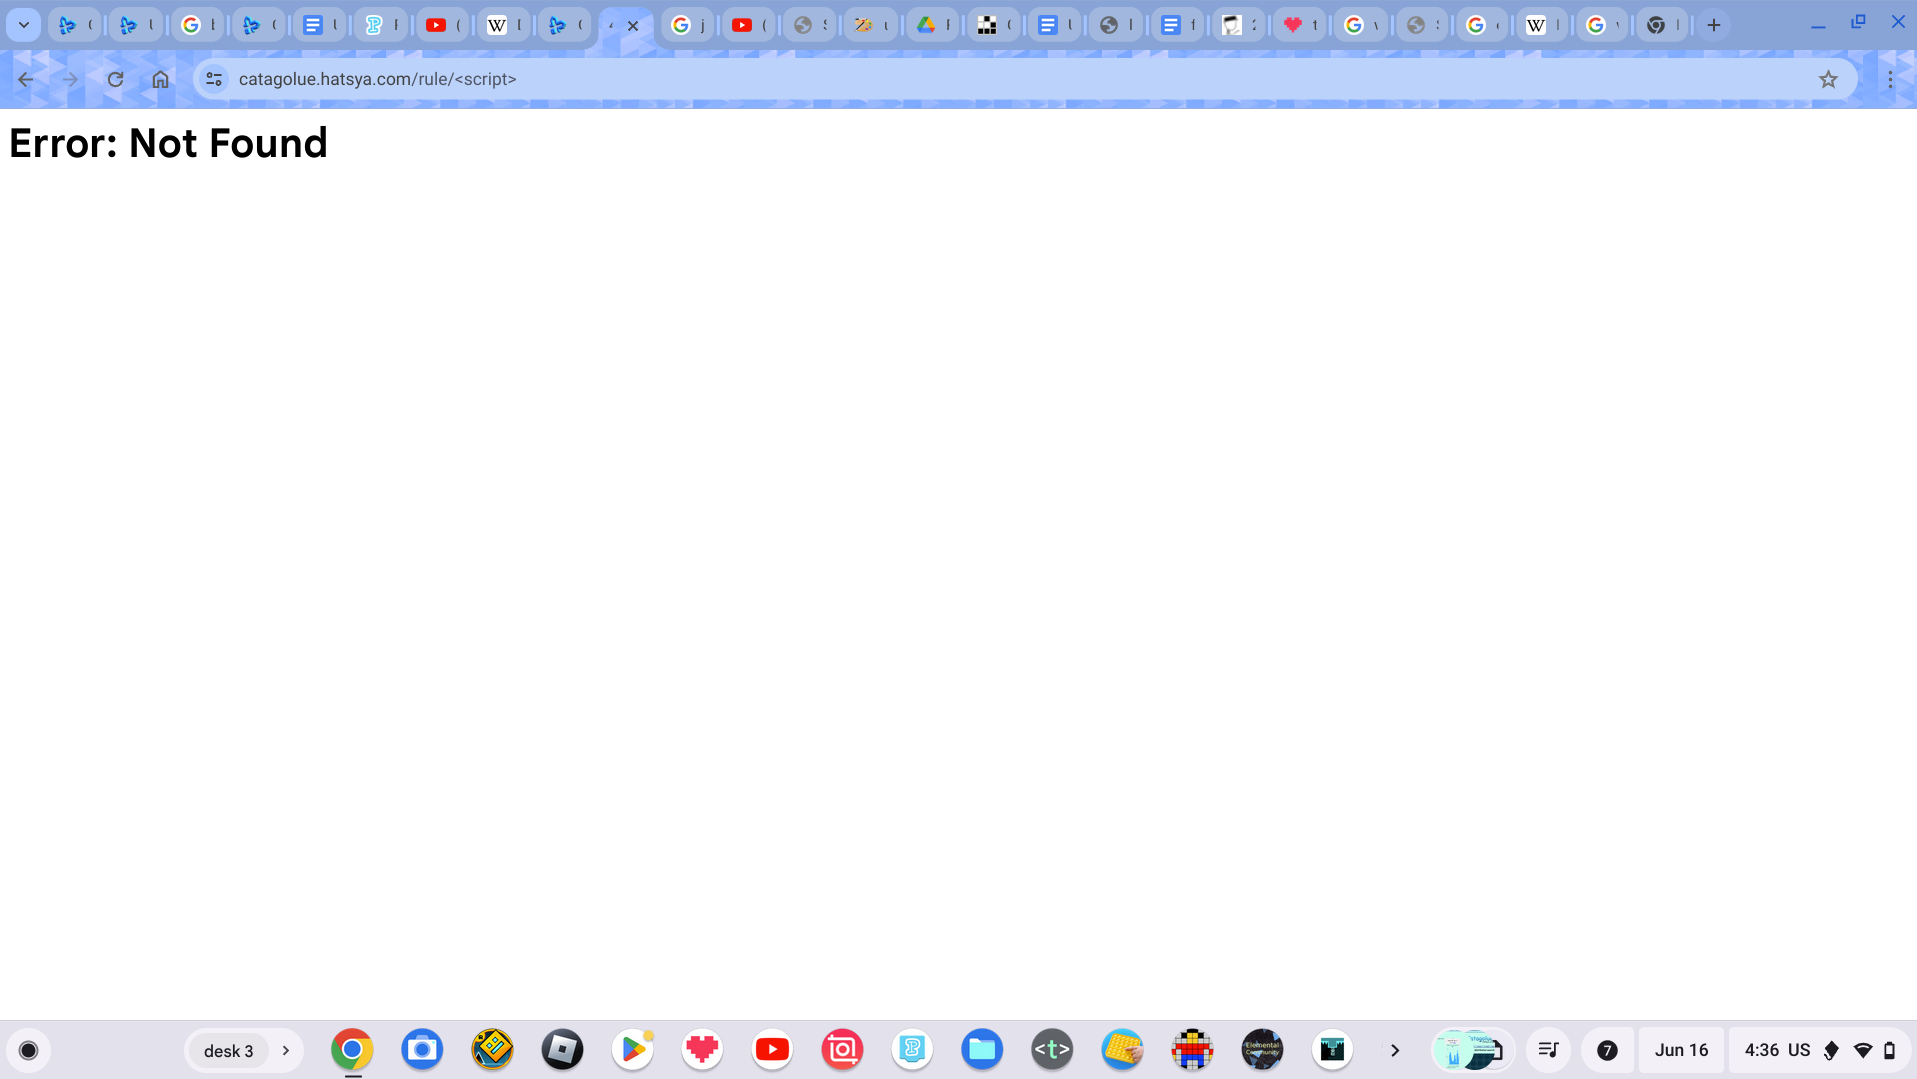
Task: Go to next desk arrow
Action: pos(286,1051)
